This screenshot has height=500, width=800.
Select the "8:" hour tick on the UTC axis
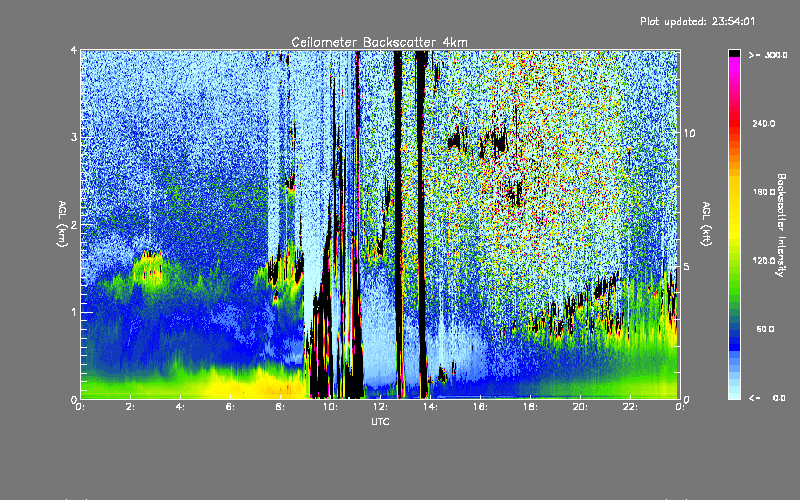point(280,407)
